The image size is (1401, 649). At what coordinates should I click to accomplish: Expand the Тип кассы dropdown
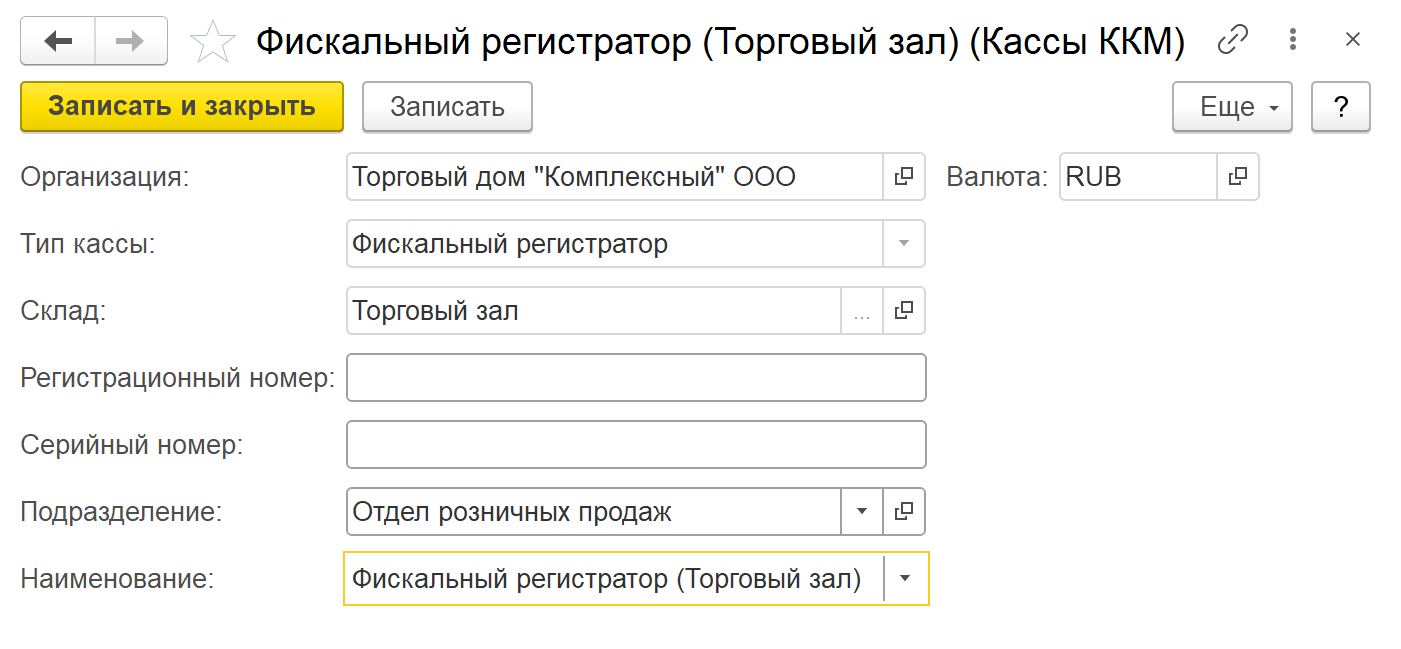point(904,244)
